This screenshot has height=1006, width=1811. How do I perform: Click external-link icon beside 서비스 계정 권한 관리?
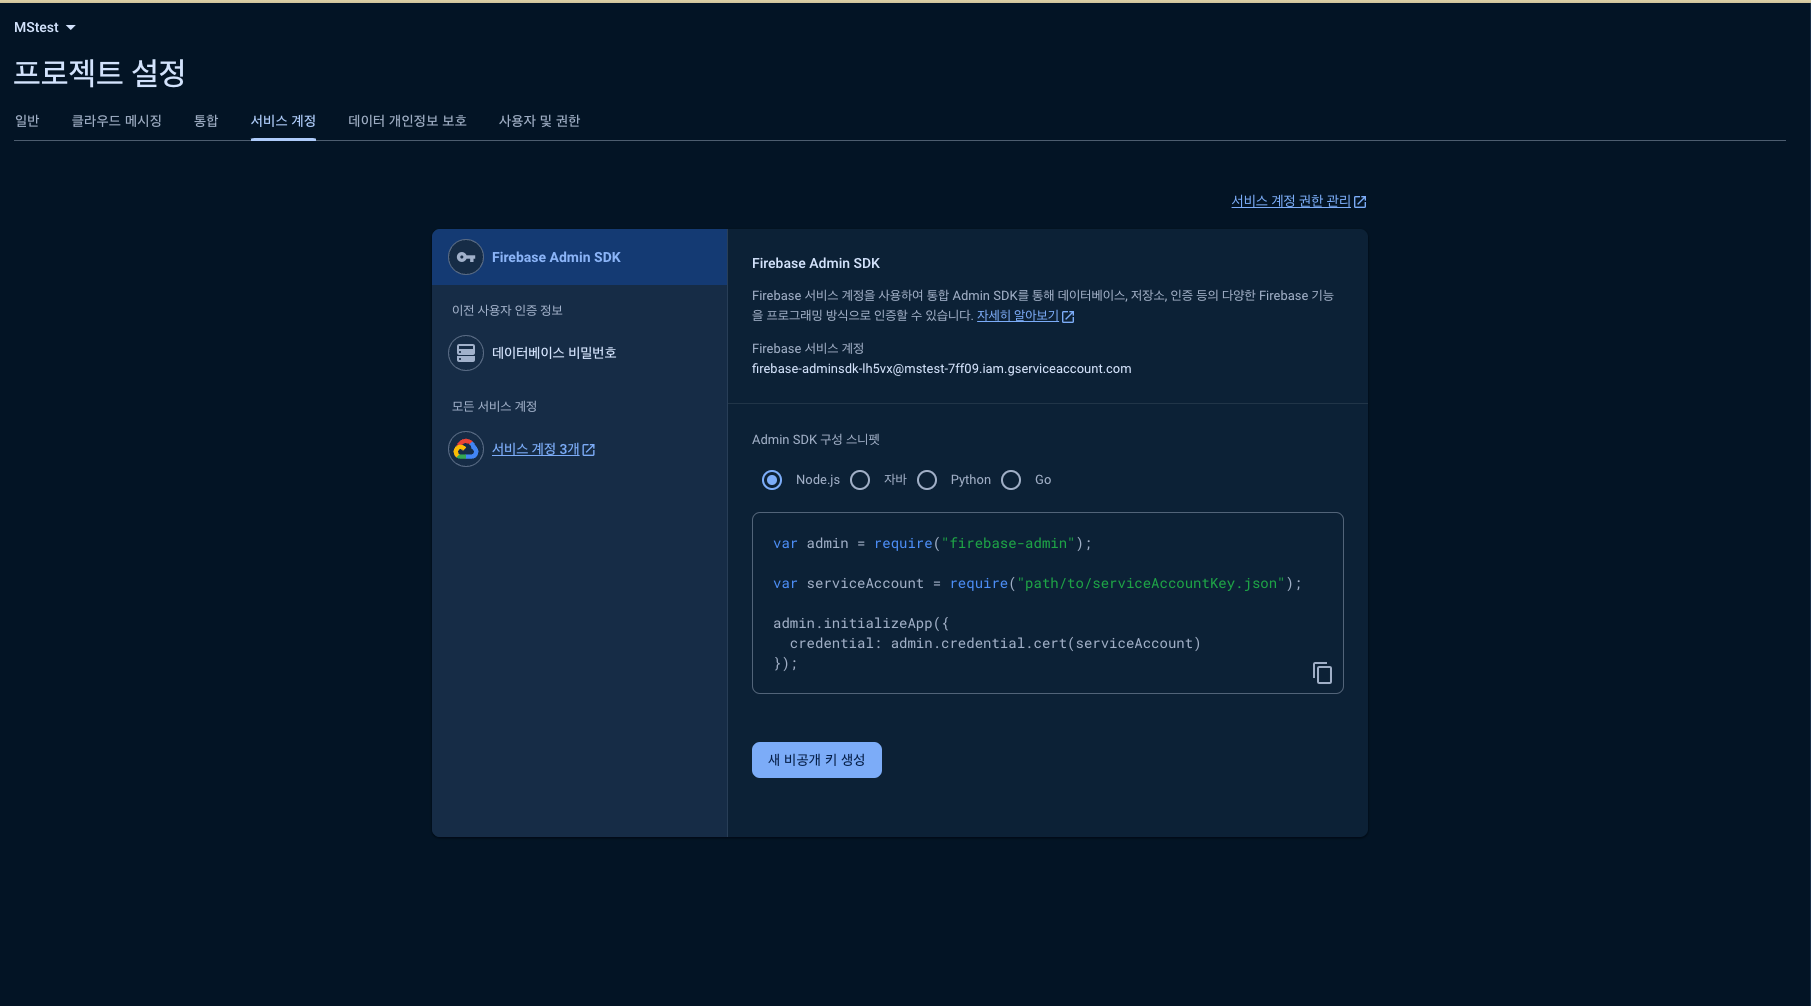click(x=1360, y=202)
